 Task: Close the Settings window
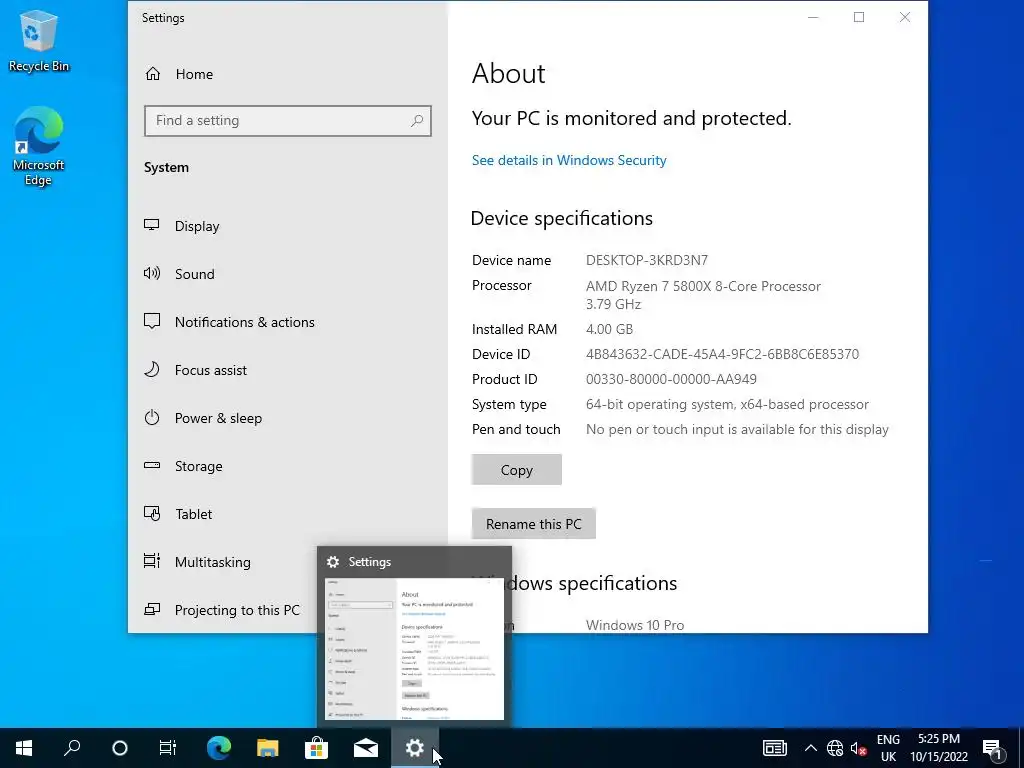pyautogui.click(x=904, y=18)
